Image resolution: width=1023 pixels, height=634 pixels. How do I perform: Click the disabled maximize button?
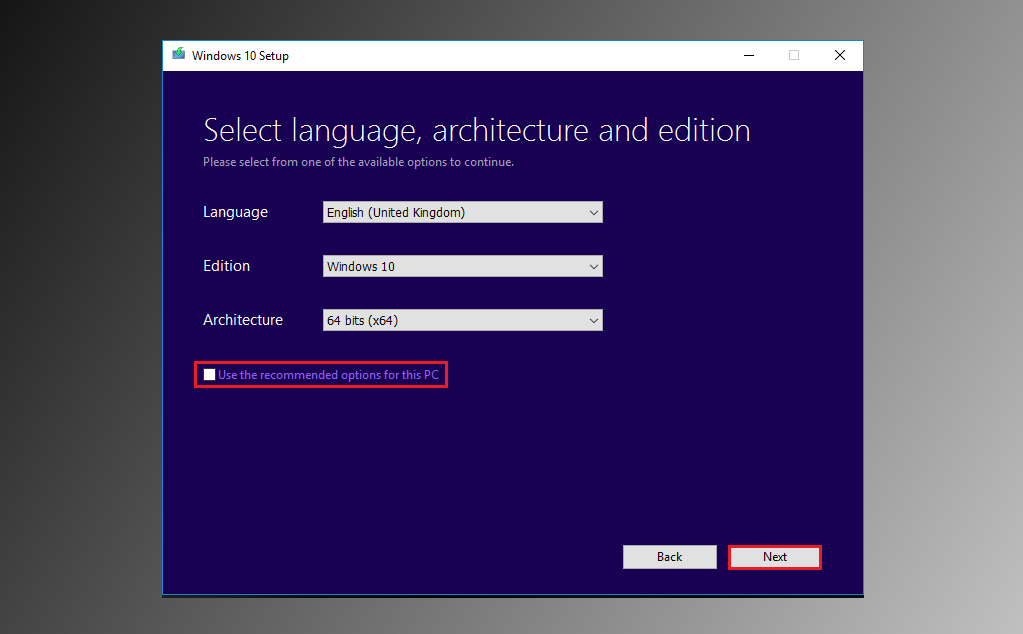click(794, 55)
